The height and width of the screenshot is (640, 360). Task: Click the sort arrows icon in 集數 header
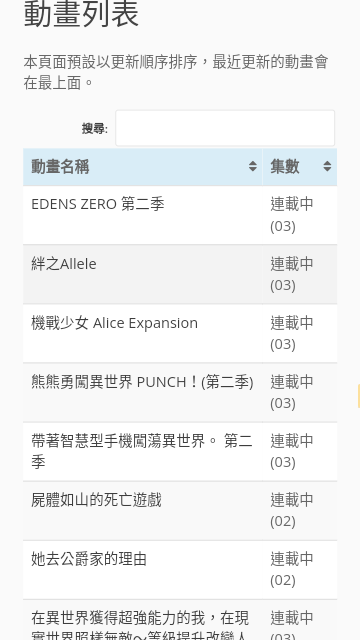(x=327, y=166)
